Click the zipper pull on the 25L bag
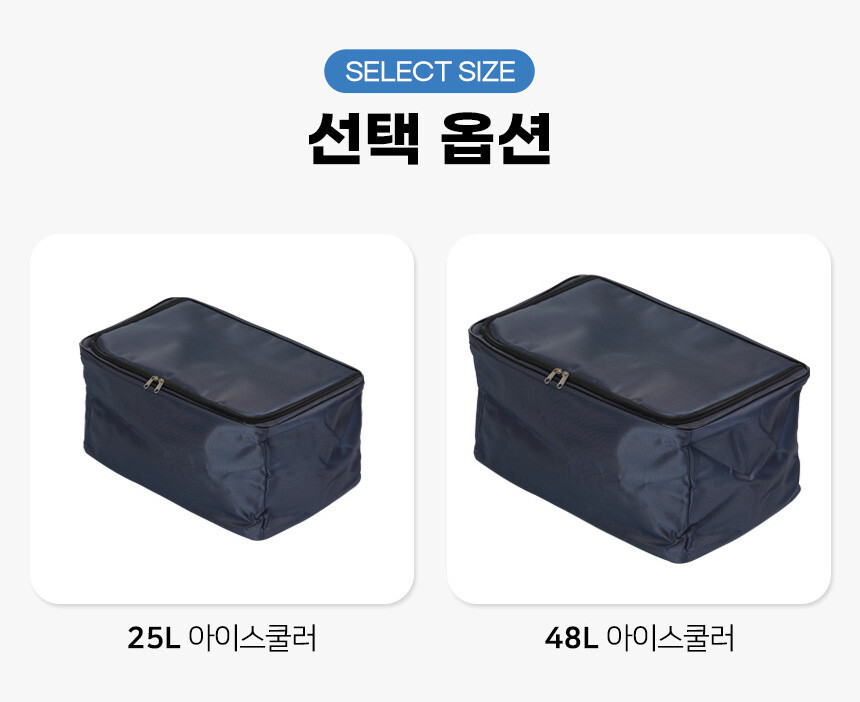The width and height of the screenshot is (860, 702). (x=154, y=384)
